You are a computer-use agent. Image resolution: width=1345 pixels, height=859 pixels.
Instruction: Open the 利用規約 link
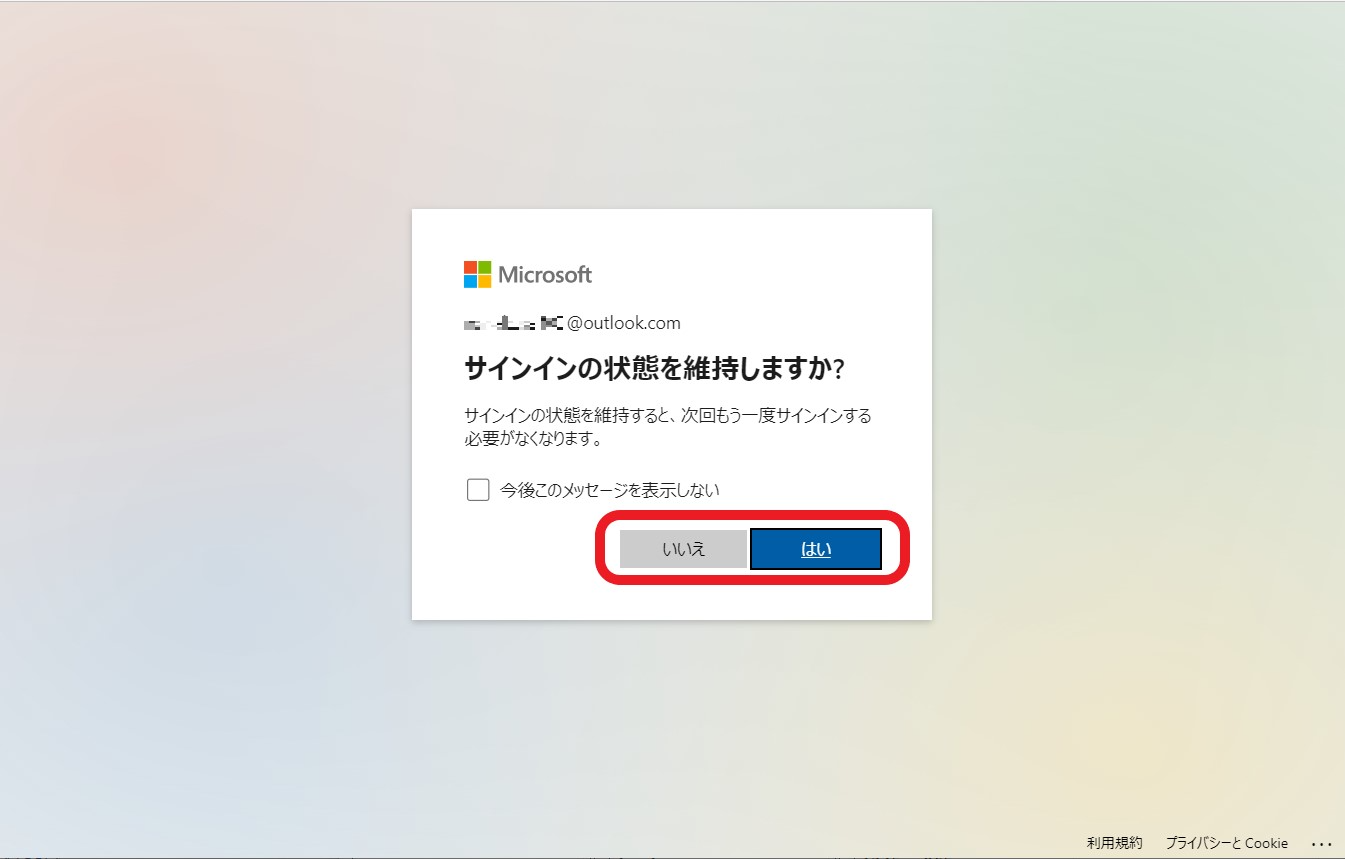point(1114,843)
